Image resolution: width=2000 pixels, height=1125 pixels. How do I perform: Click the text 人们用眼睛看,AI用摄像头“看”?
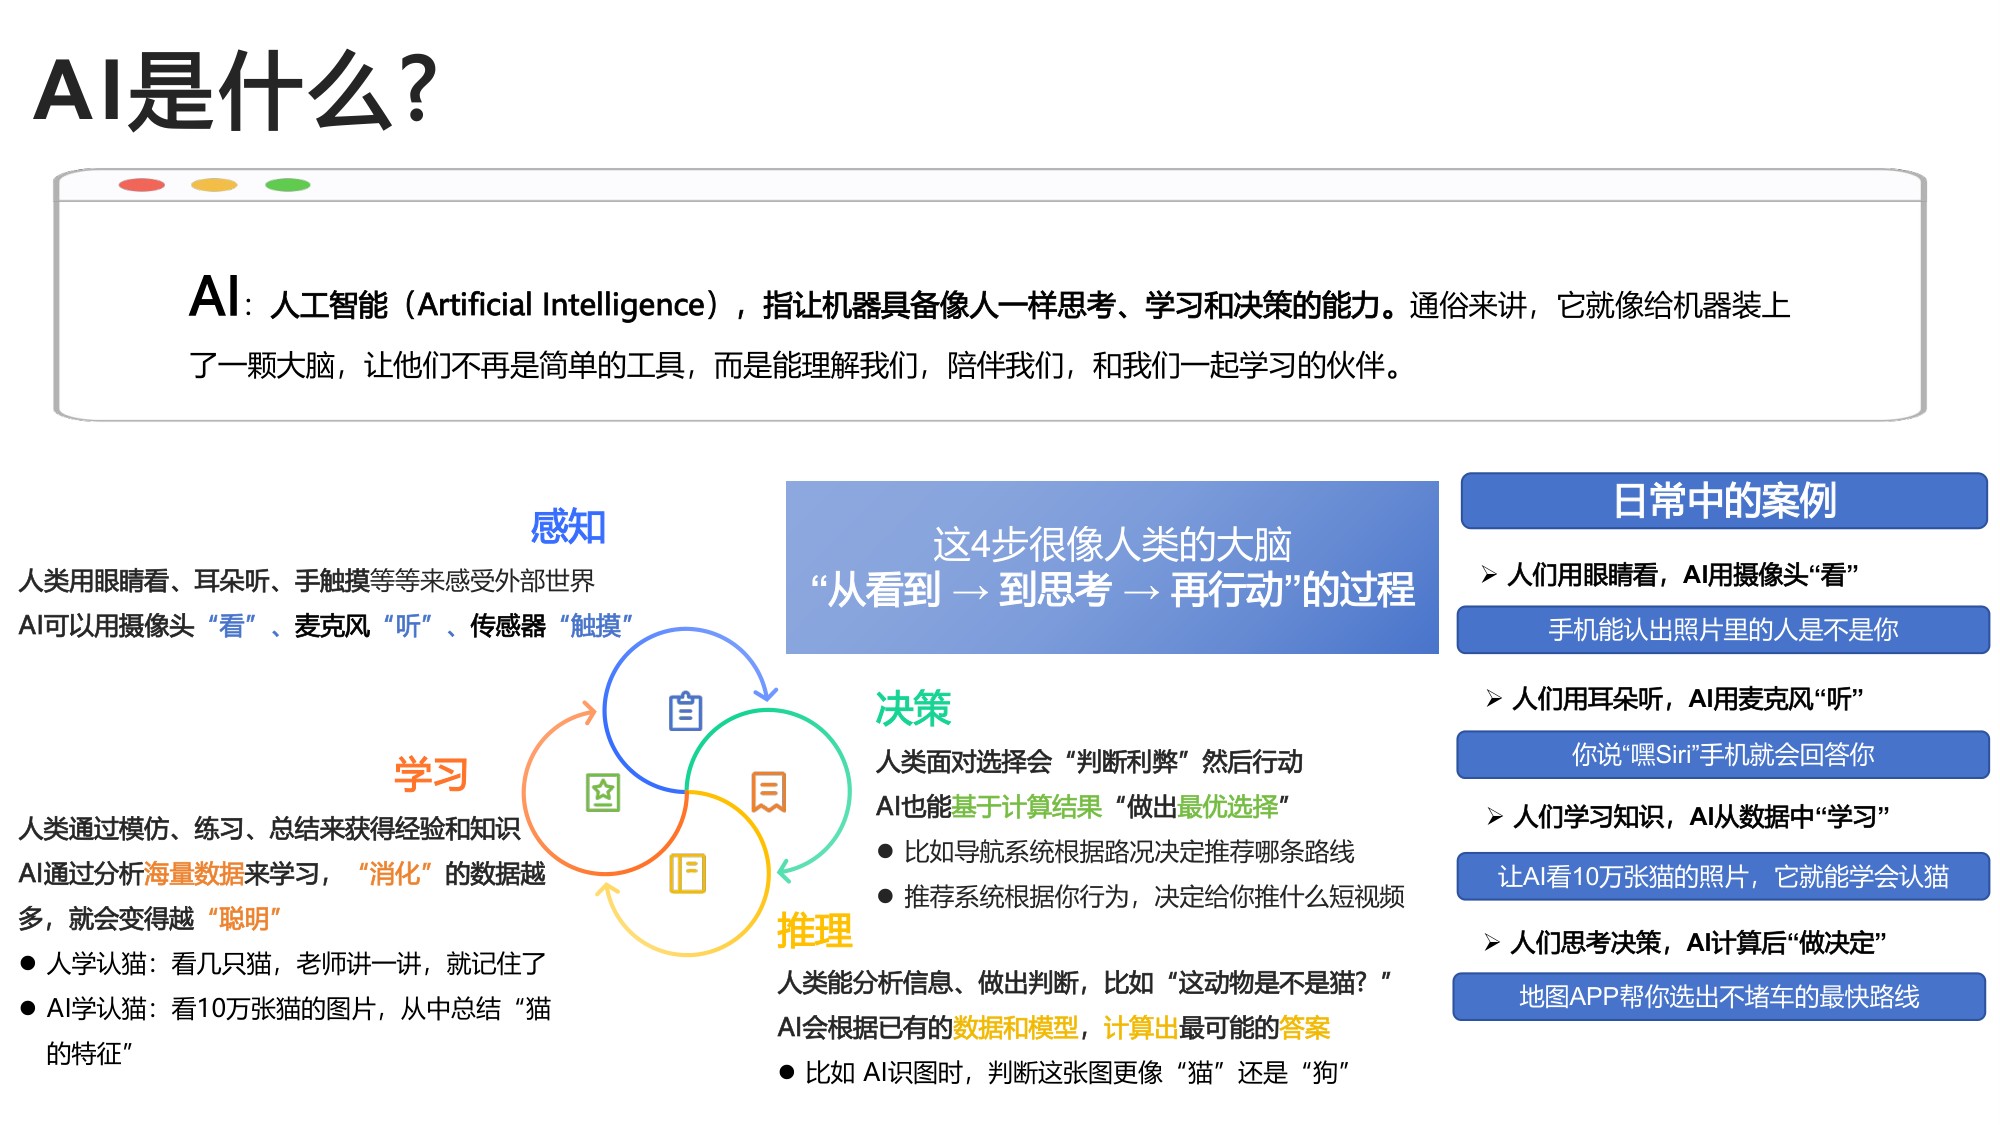pos(1682,575)
